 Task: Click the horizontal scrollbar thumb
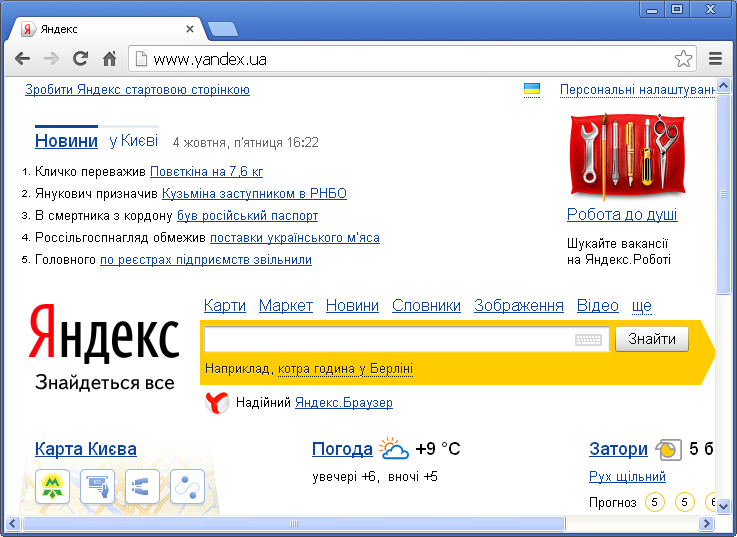click(x=294, y=523)
